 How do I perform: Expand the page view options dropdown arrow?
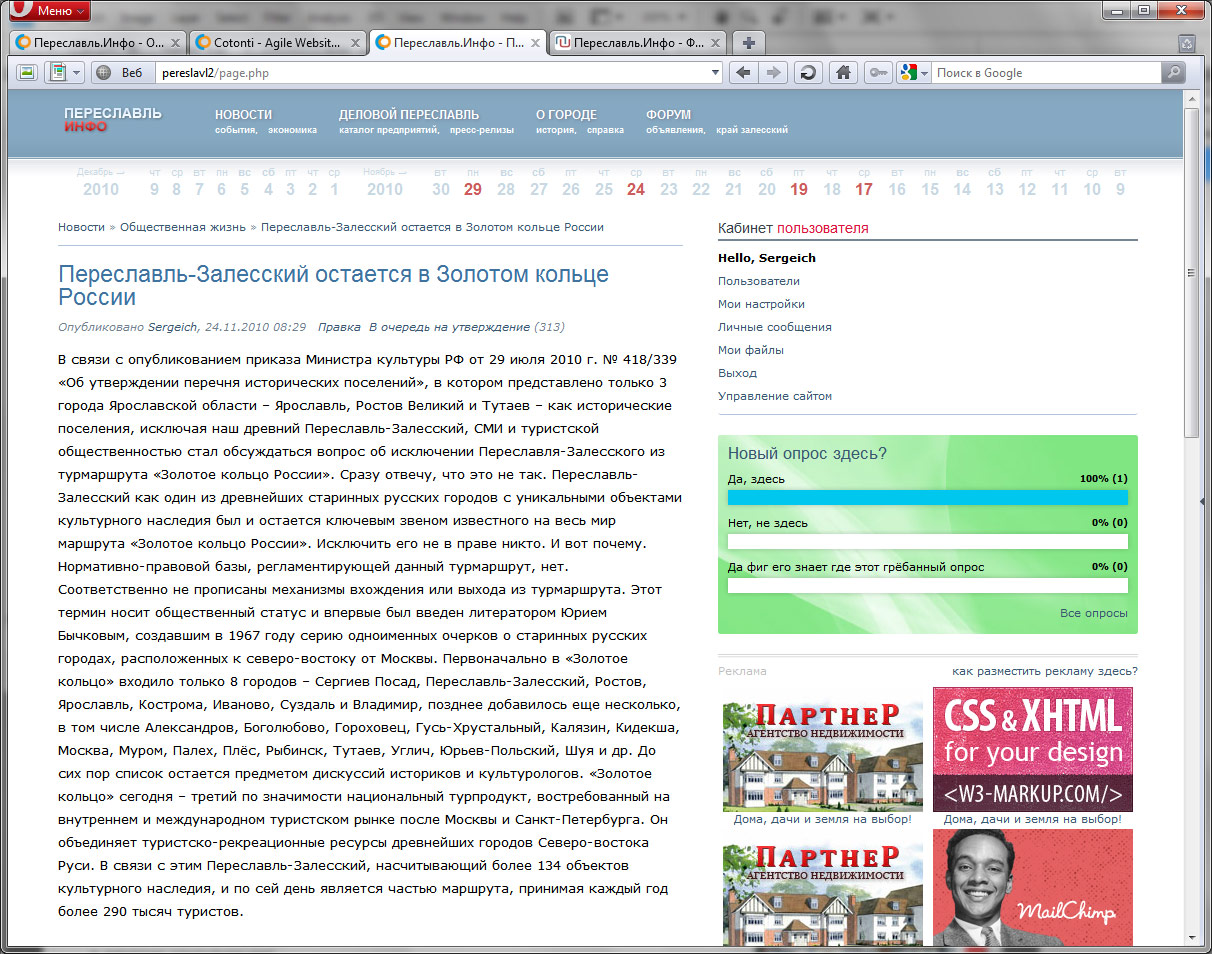click(77, 73)
